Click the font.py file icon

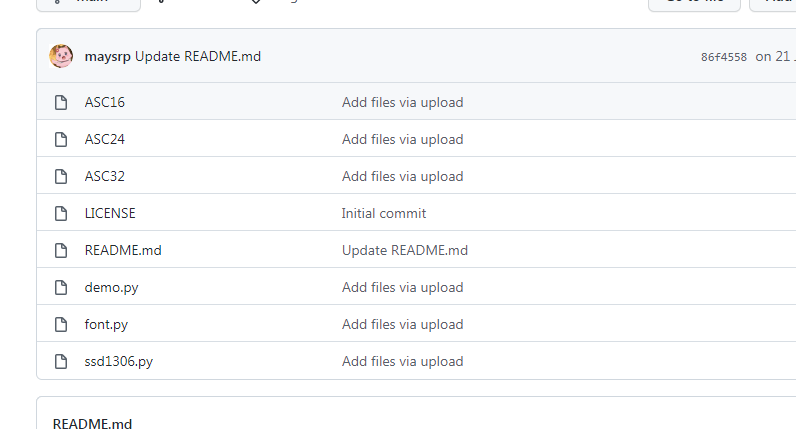click(x=61, y=324)
